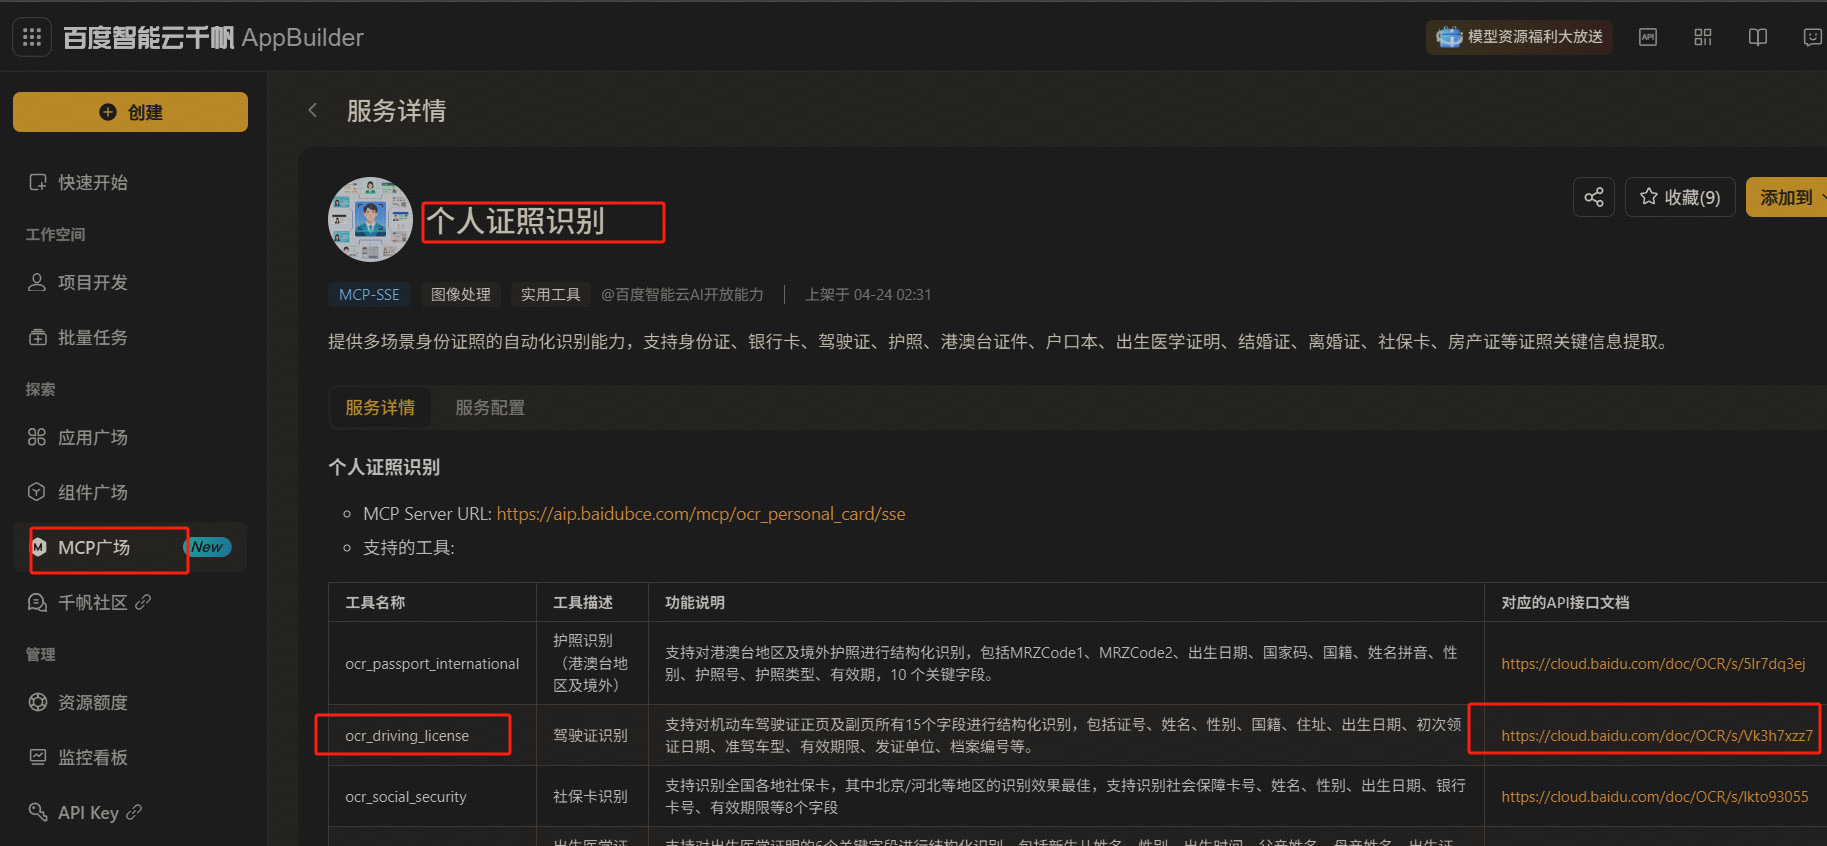Click the MCP广场 icon
This screenshot has height=846, width=1827.
click(39, 547)
